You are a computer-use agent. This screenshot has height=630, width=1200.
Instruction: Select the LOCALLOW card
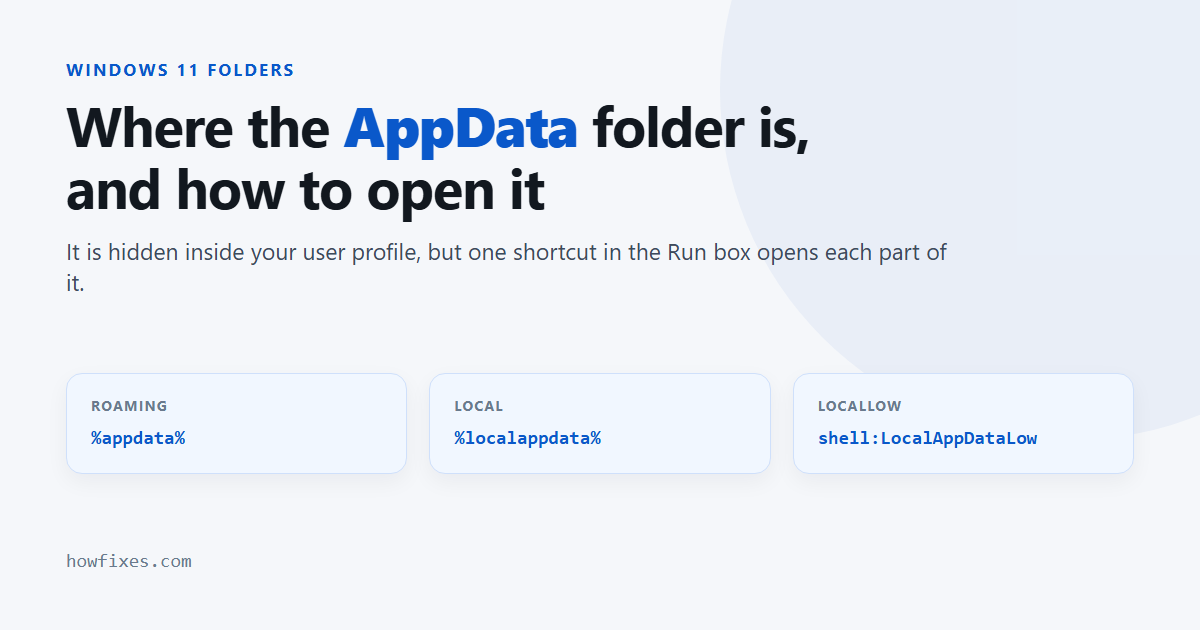point(963,423)
